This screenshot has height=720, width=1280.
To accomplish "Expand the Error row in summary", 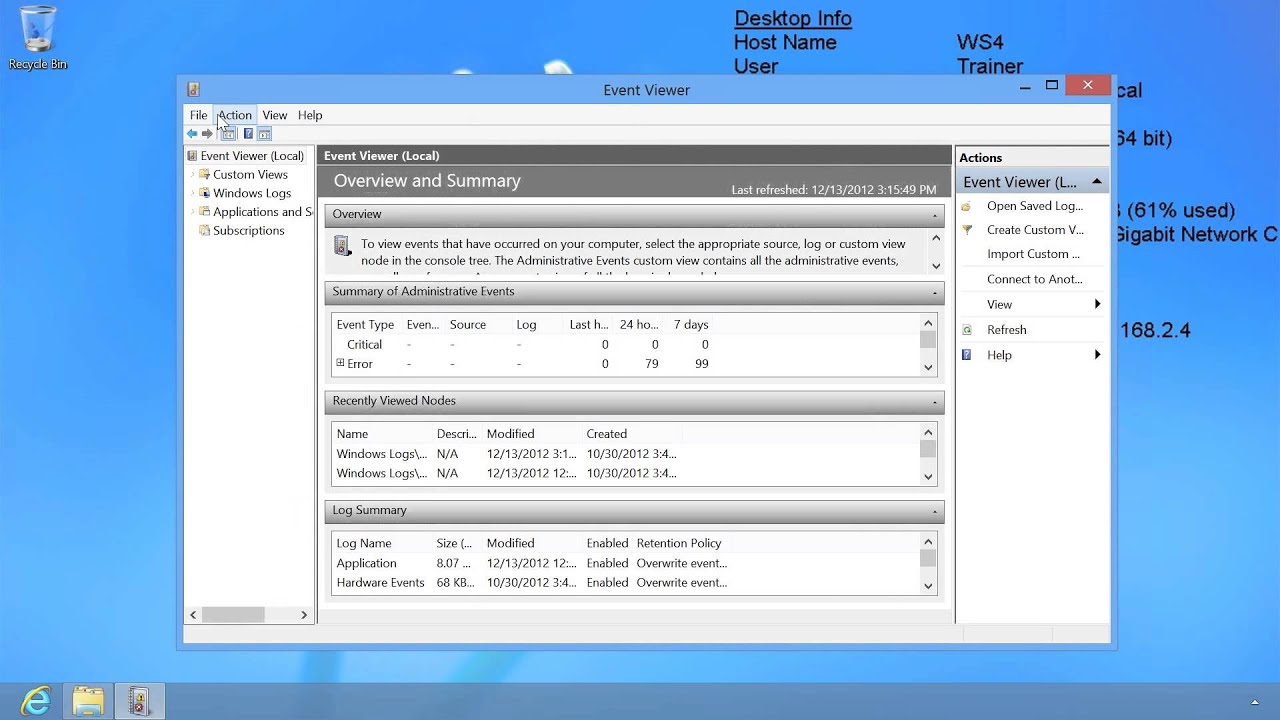I will 340,363.
